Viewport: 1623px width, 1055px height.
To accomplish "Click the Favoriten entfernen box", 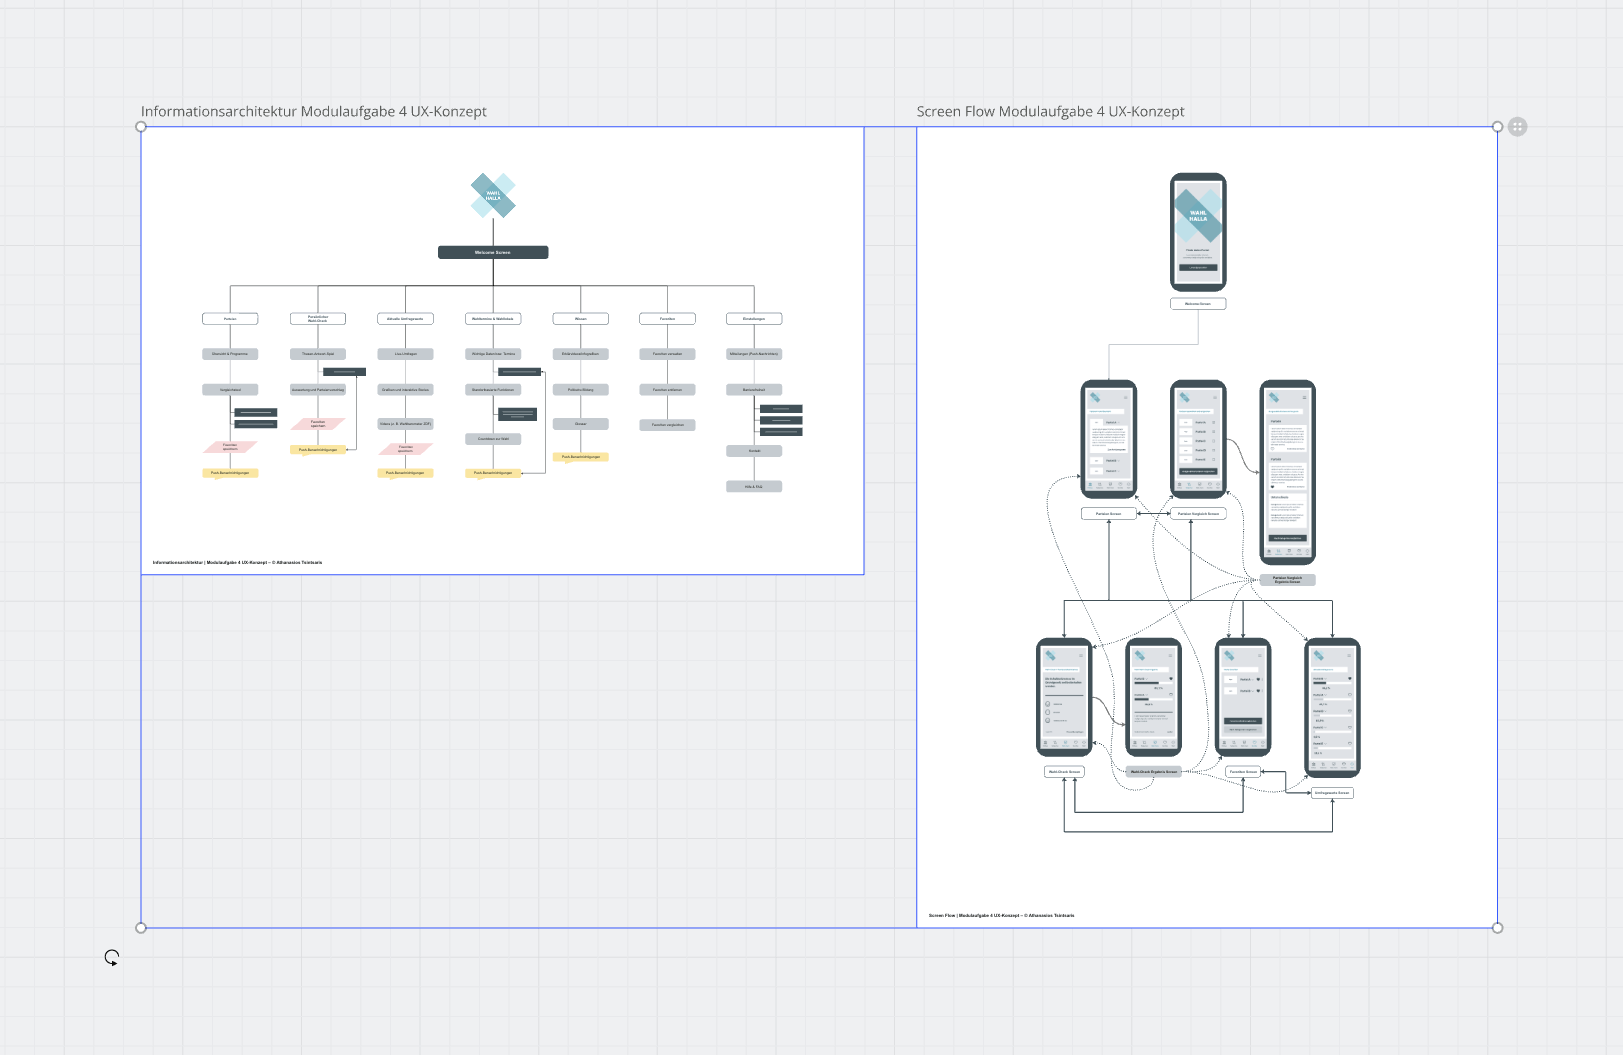I will pyautogui.click(x=667, y=390).
